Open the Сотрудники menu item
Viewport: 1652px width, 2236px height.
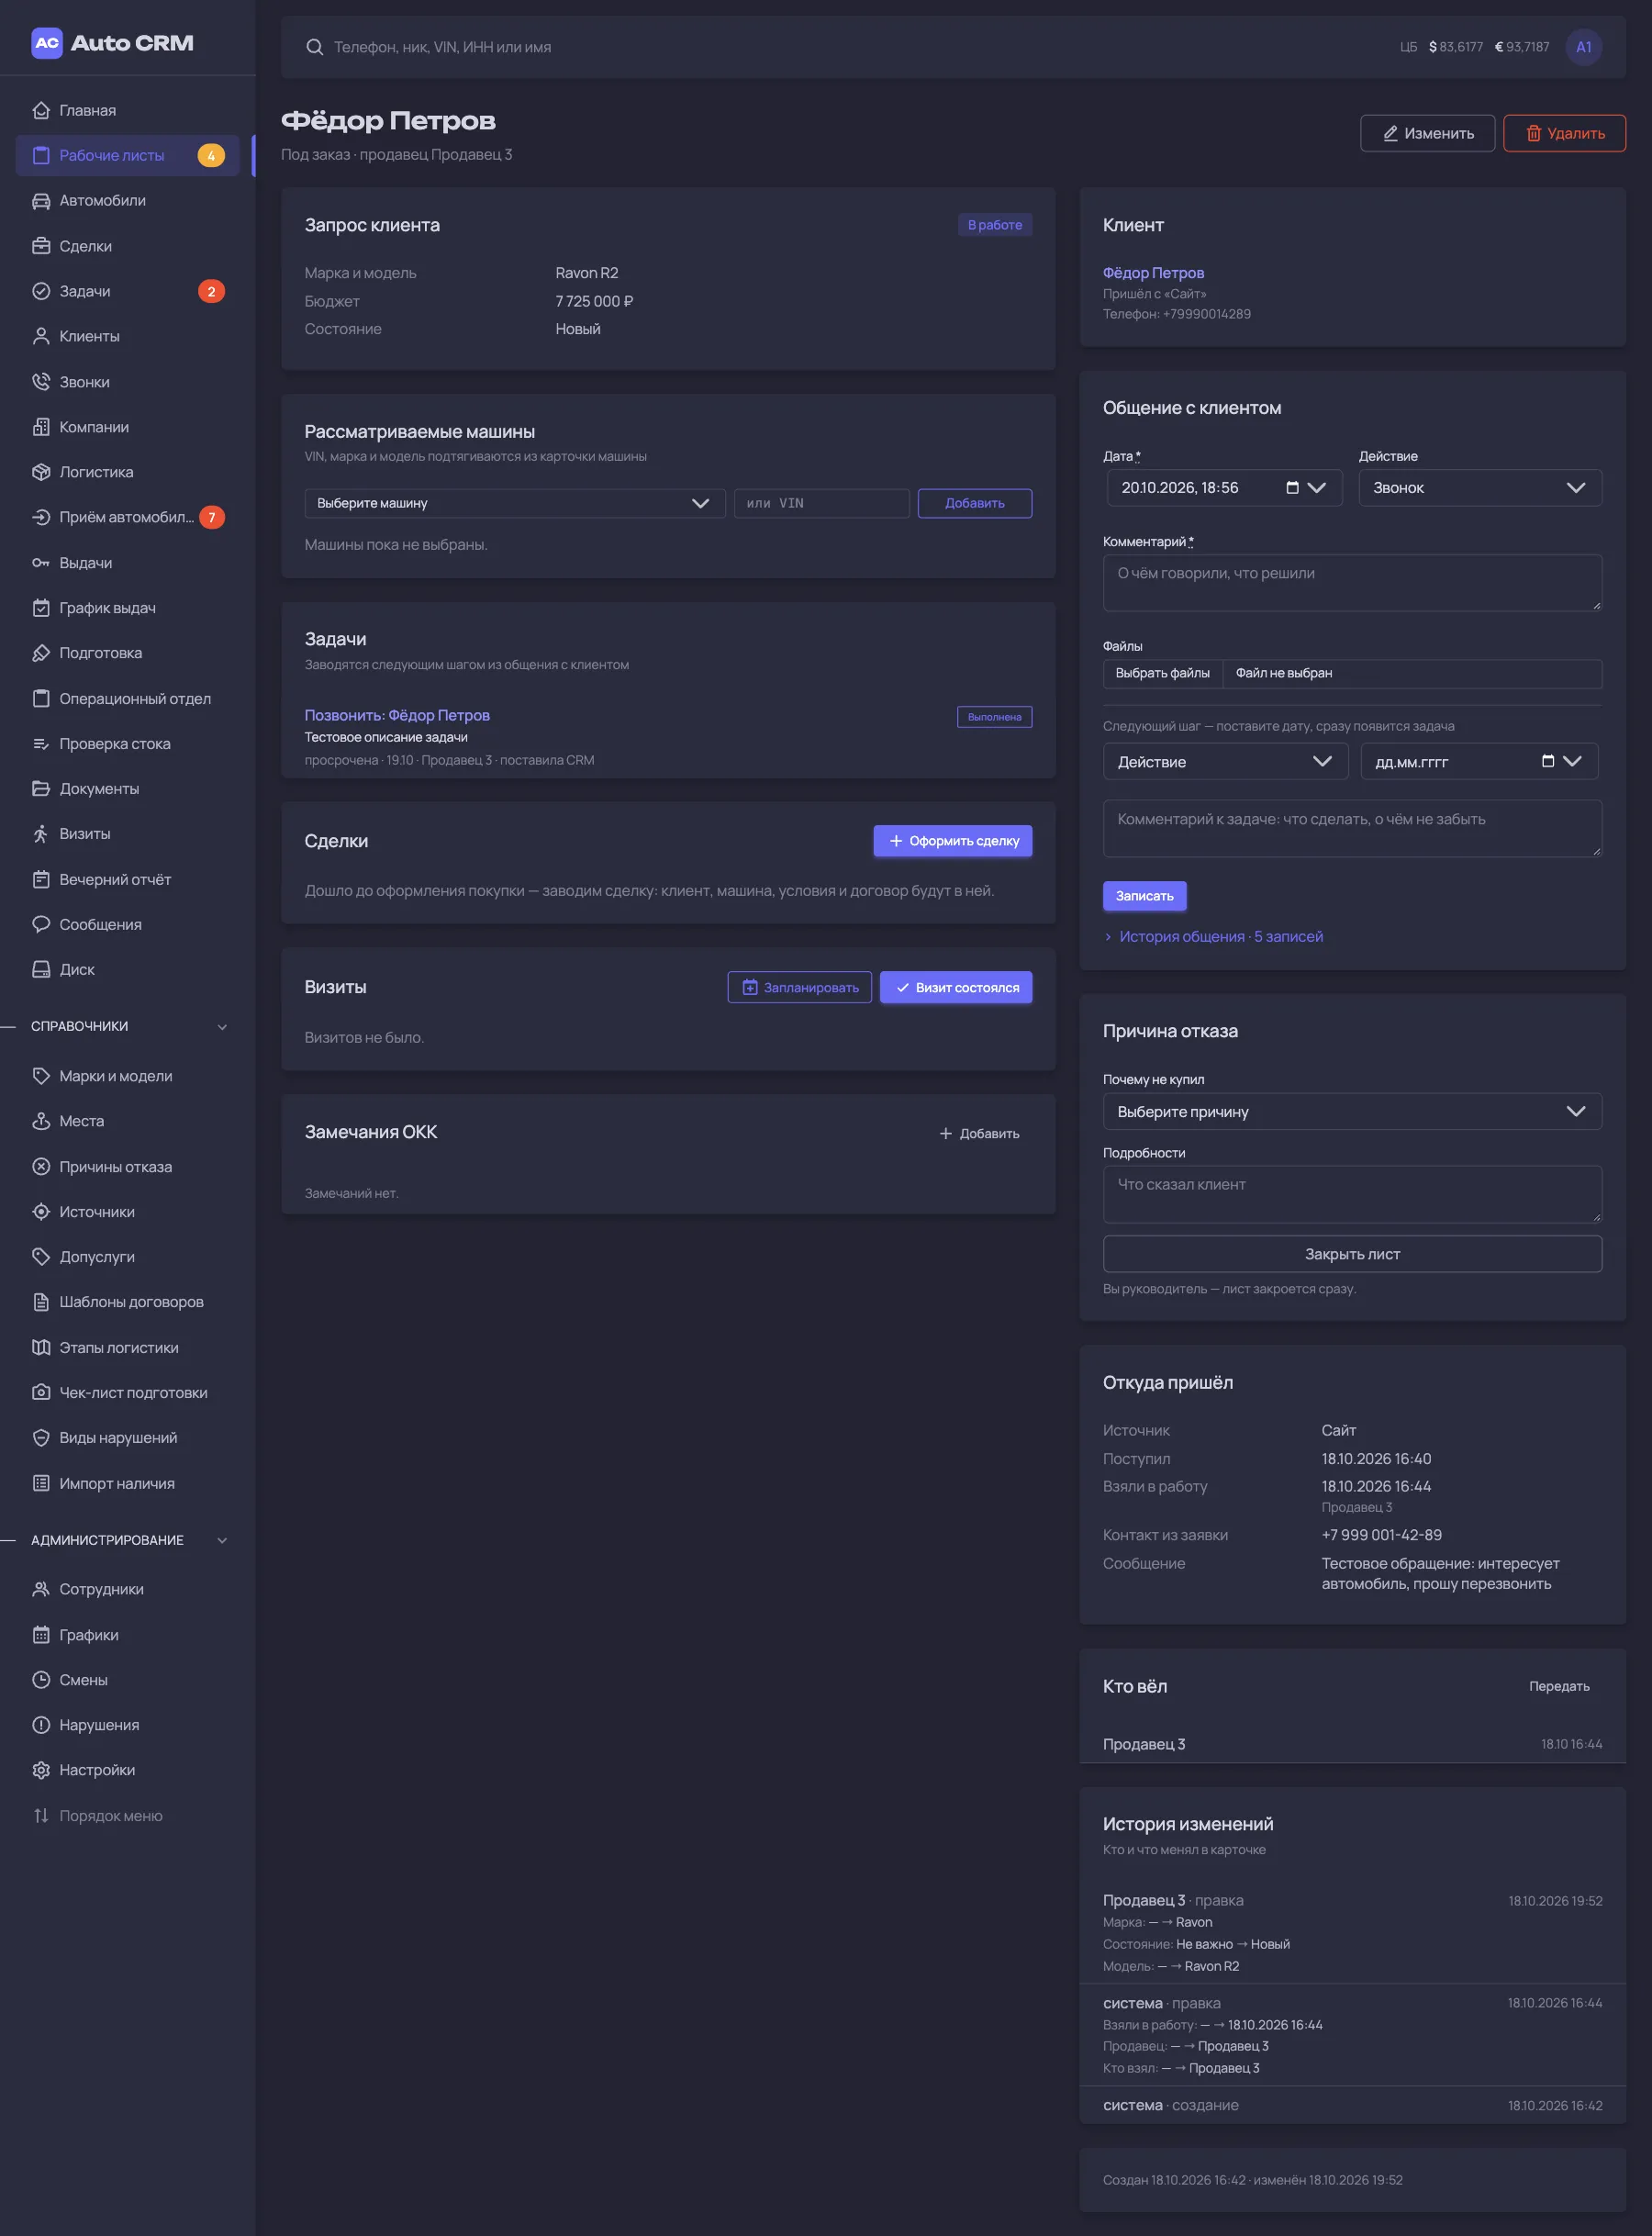[127, 1589]
